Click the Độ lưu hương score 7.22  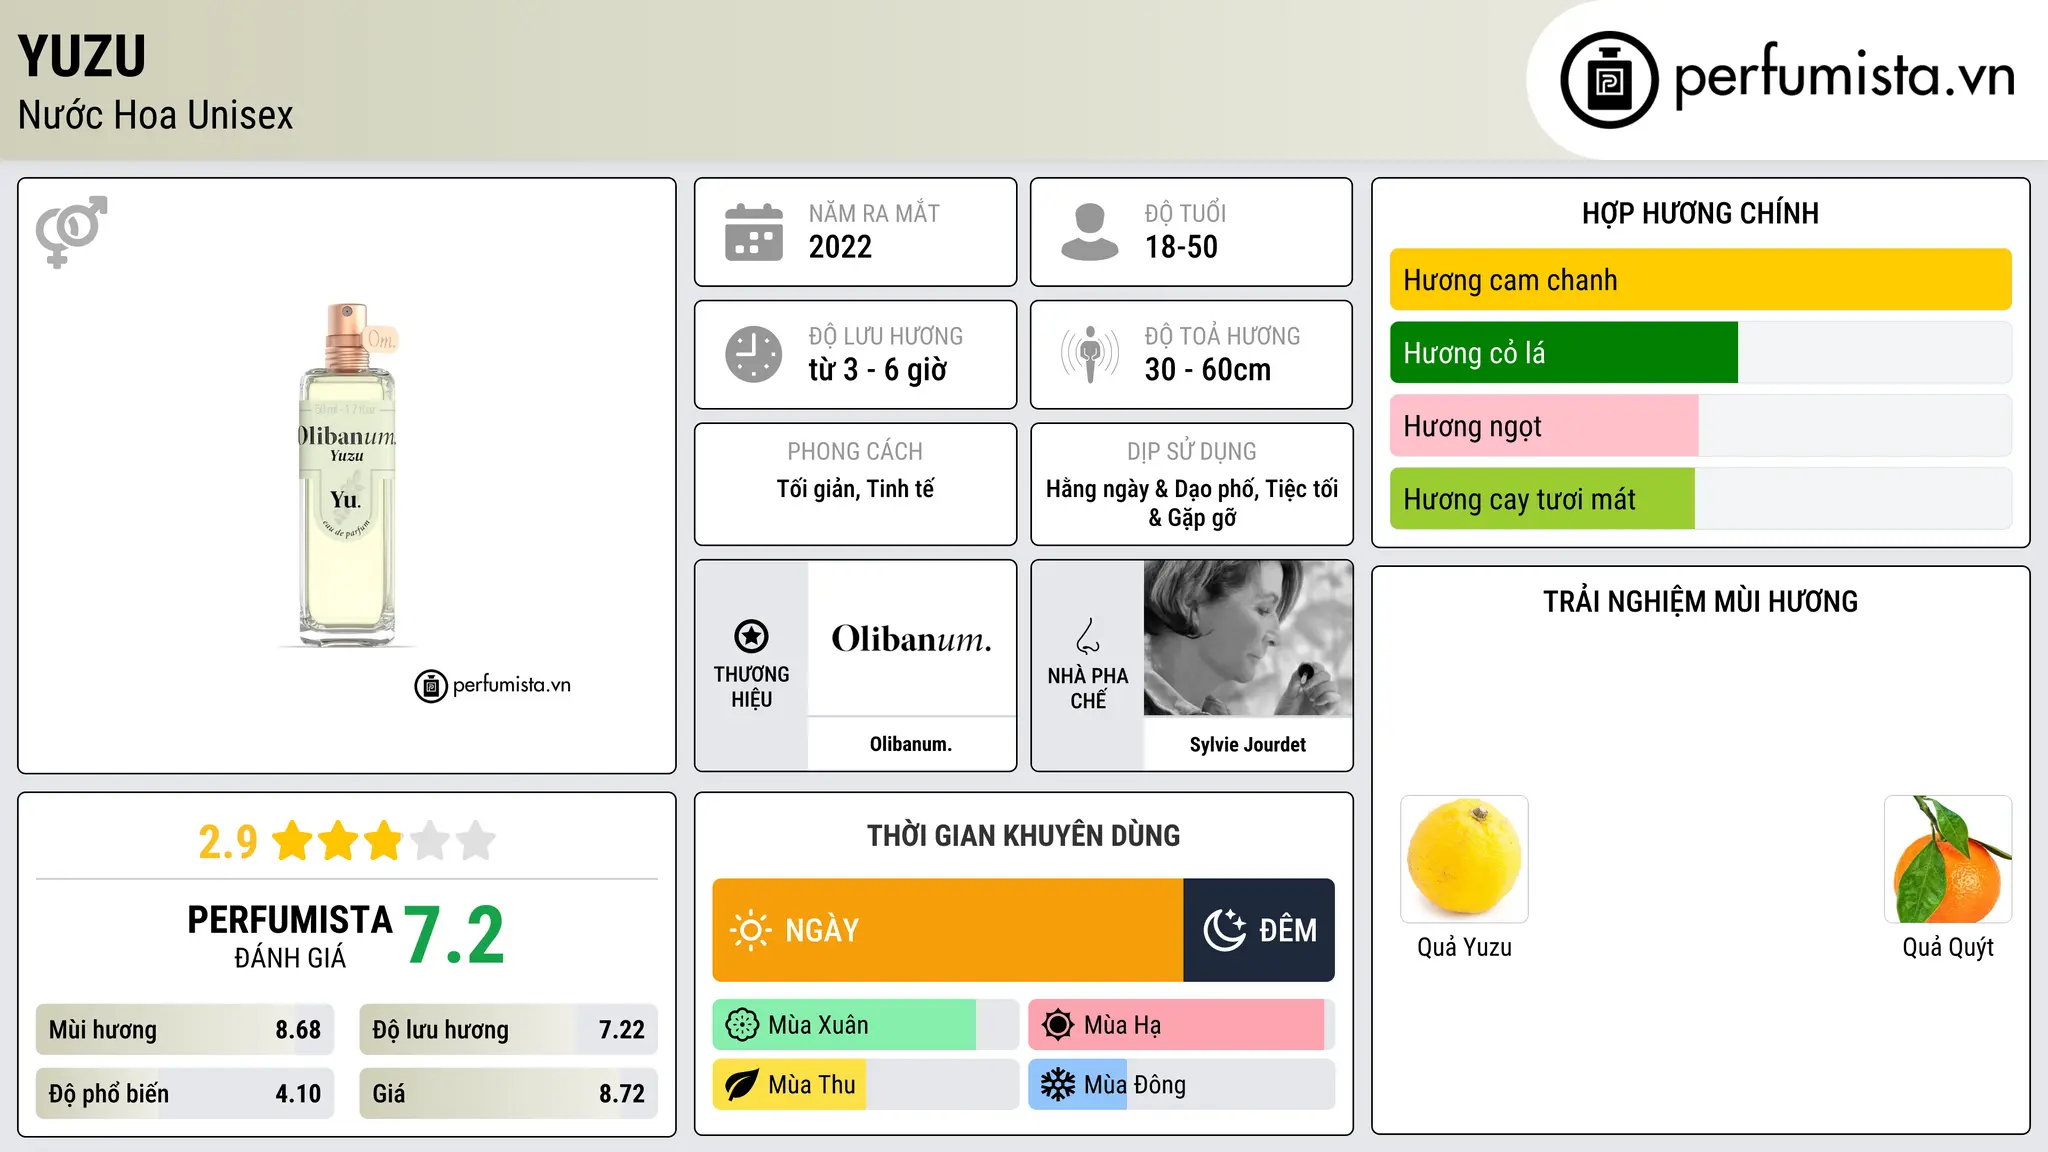click(x=509, y=1030)
